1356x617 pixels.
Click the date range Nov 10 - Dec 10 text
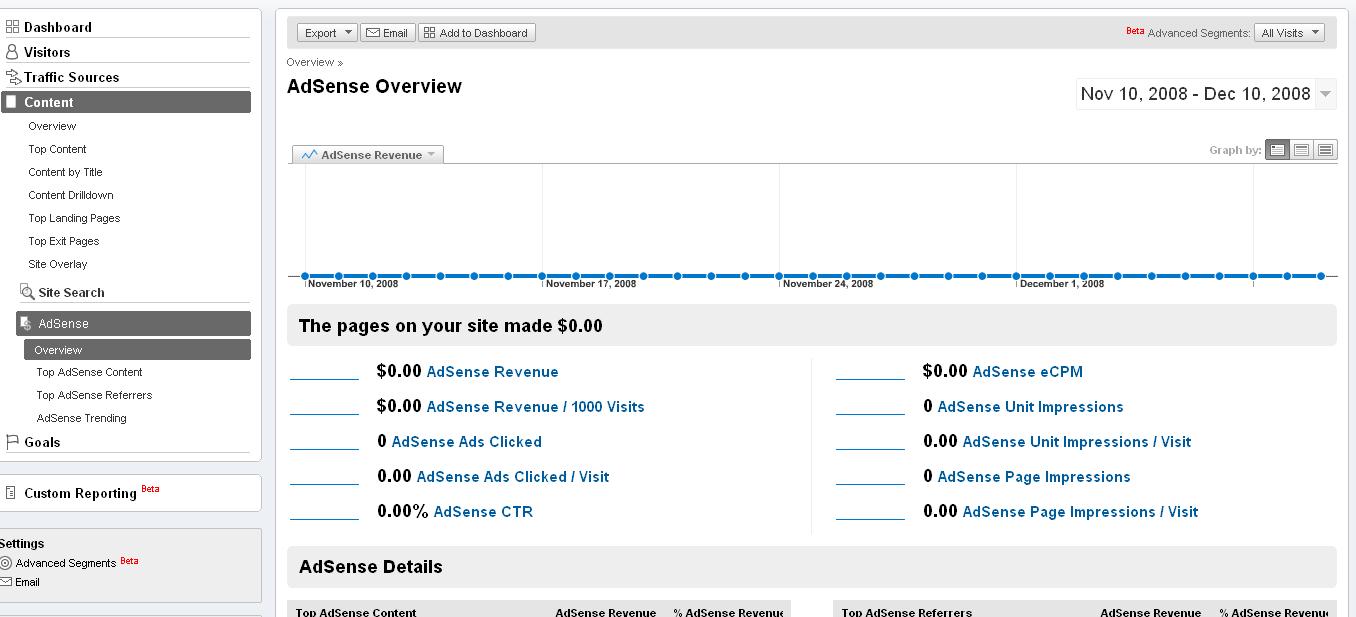1195,94
